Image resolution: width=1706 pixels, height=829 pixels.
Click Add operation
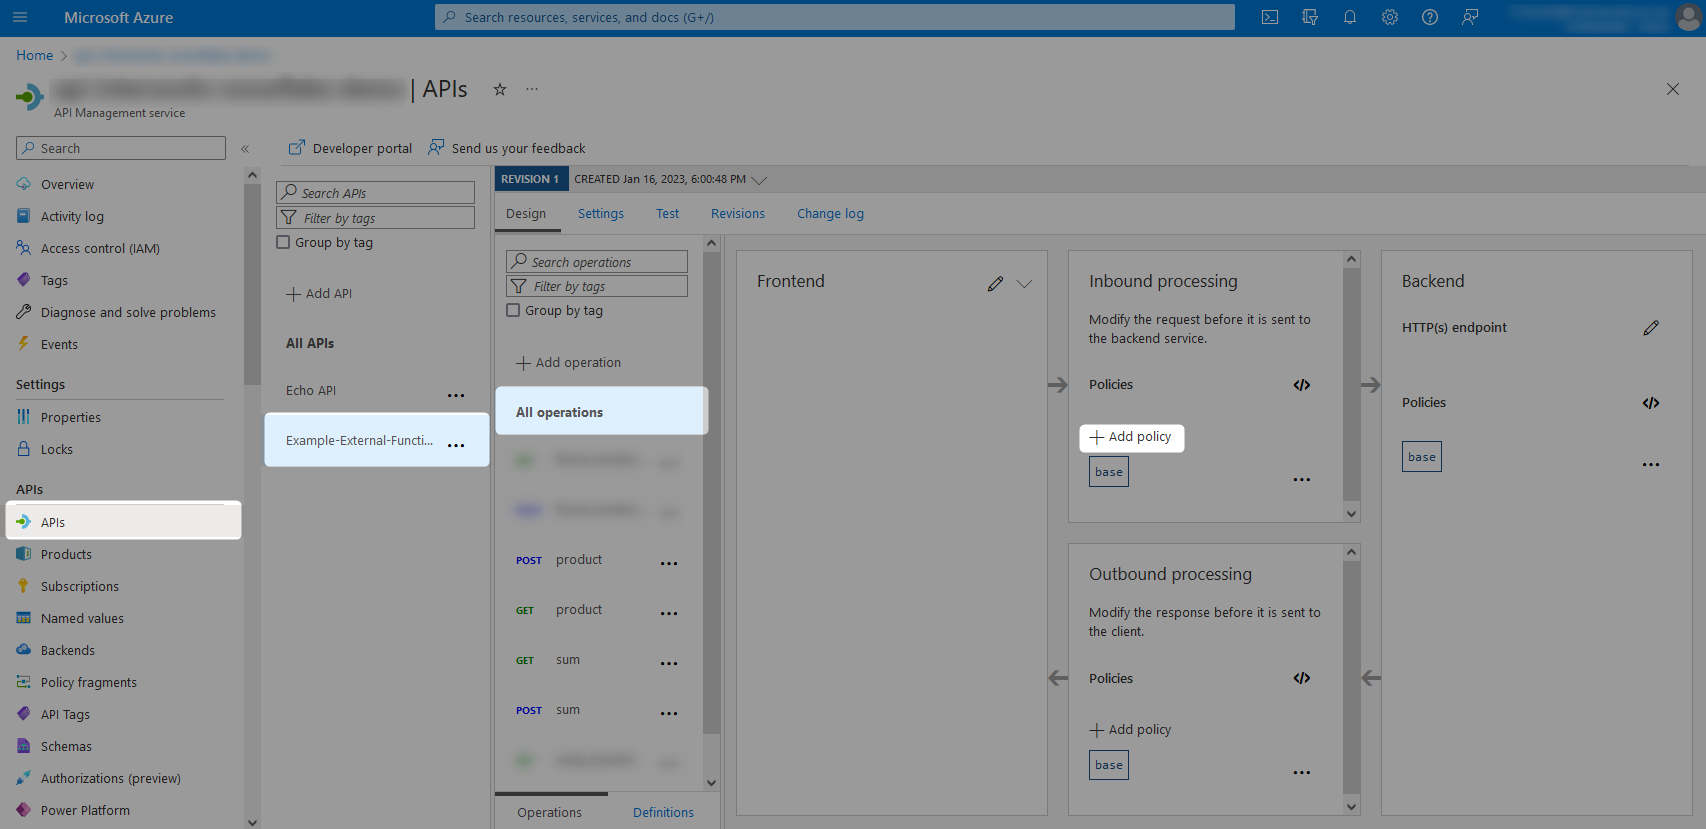(x=568, y=363)
